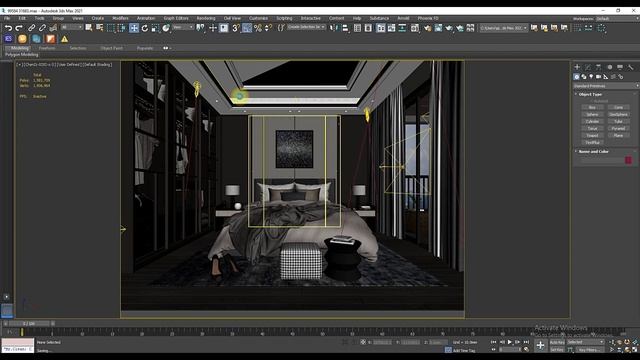Activate the Select and Rotate tool
640x360 pixels.
pyautogui.click(x=144, y=28)
